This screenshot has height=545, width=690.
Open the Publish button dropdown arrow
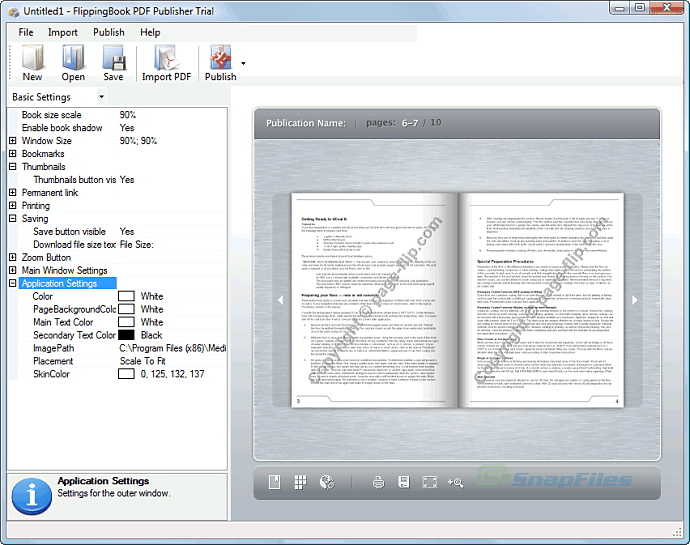[x=243, y=63]
